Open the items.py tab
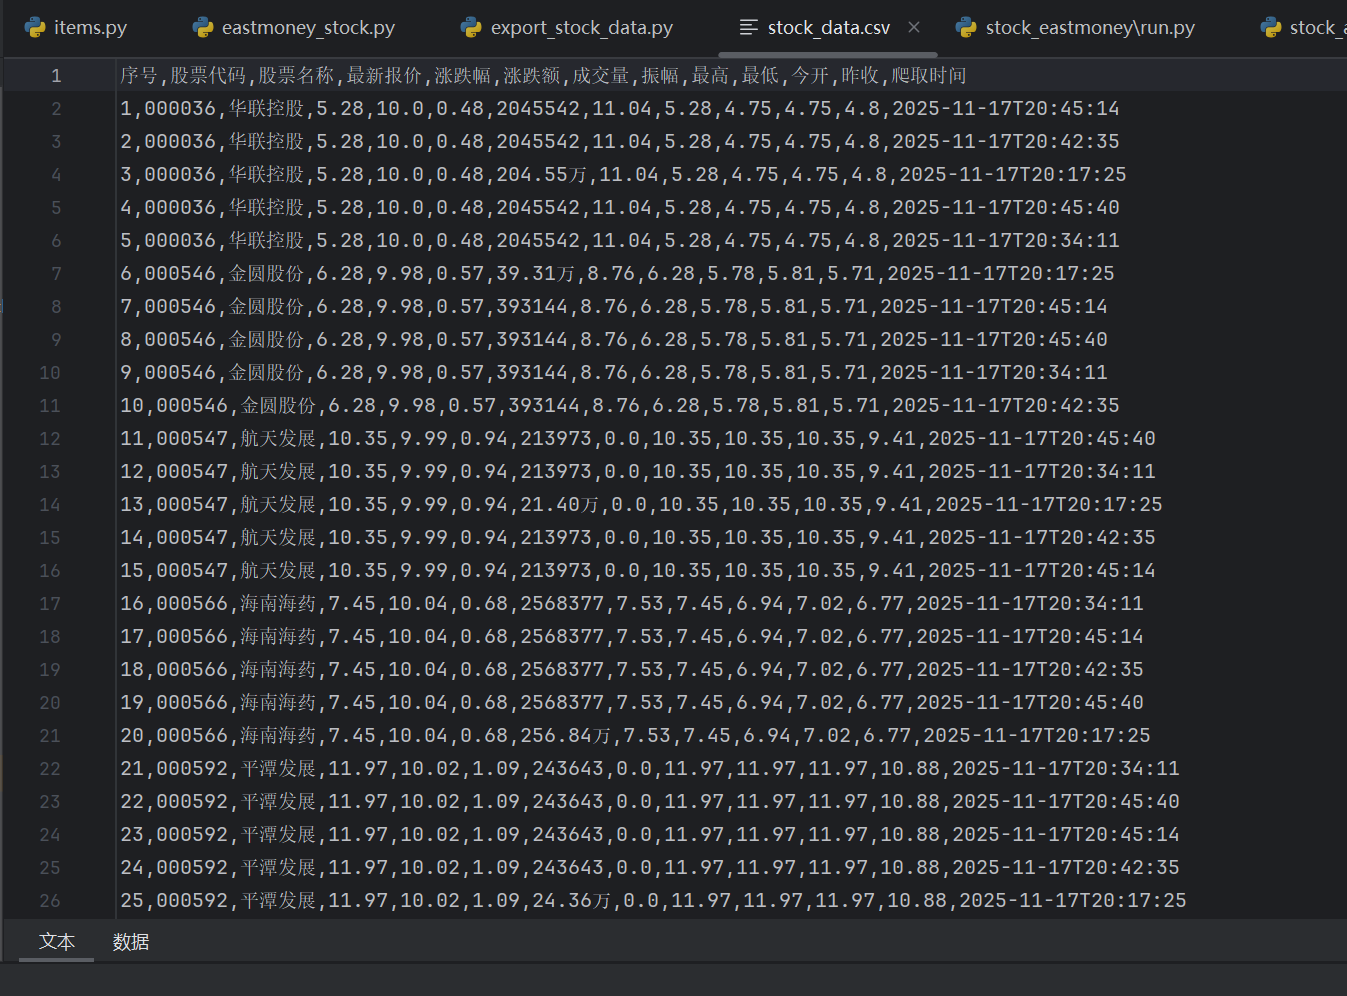The image size is (1347, 996). (76, 28)
